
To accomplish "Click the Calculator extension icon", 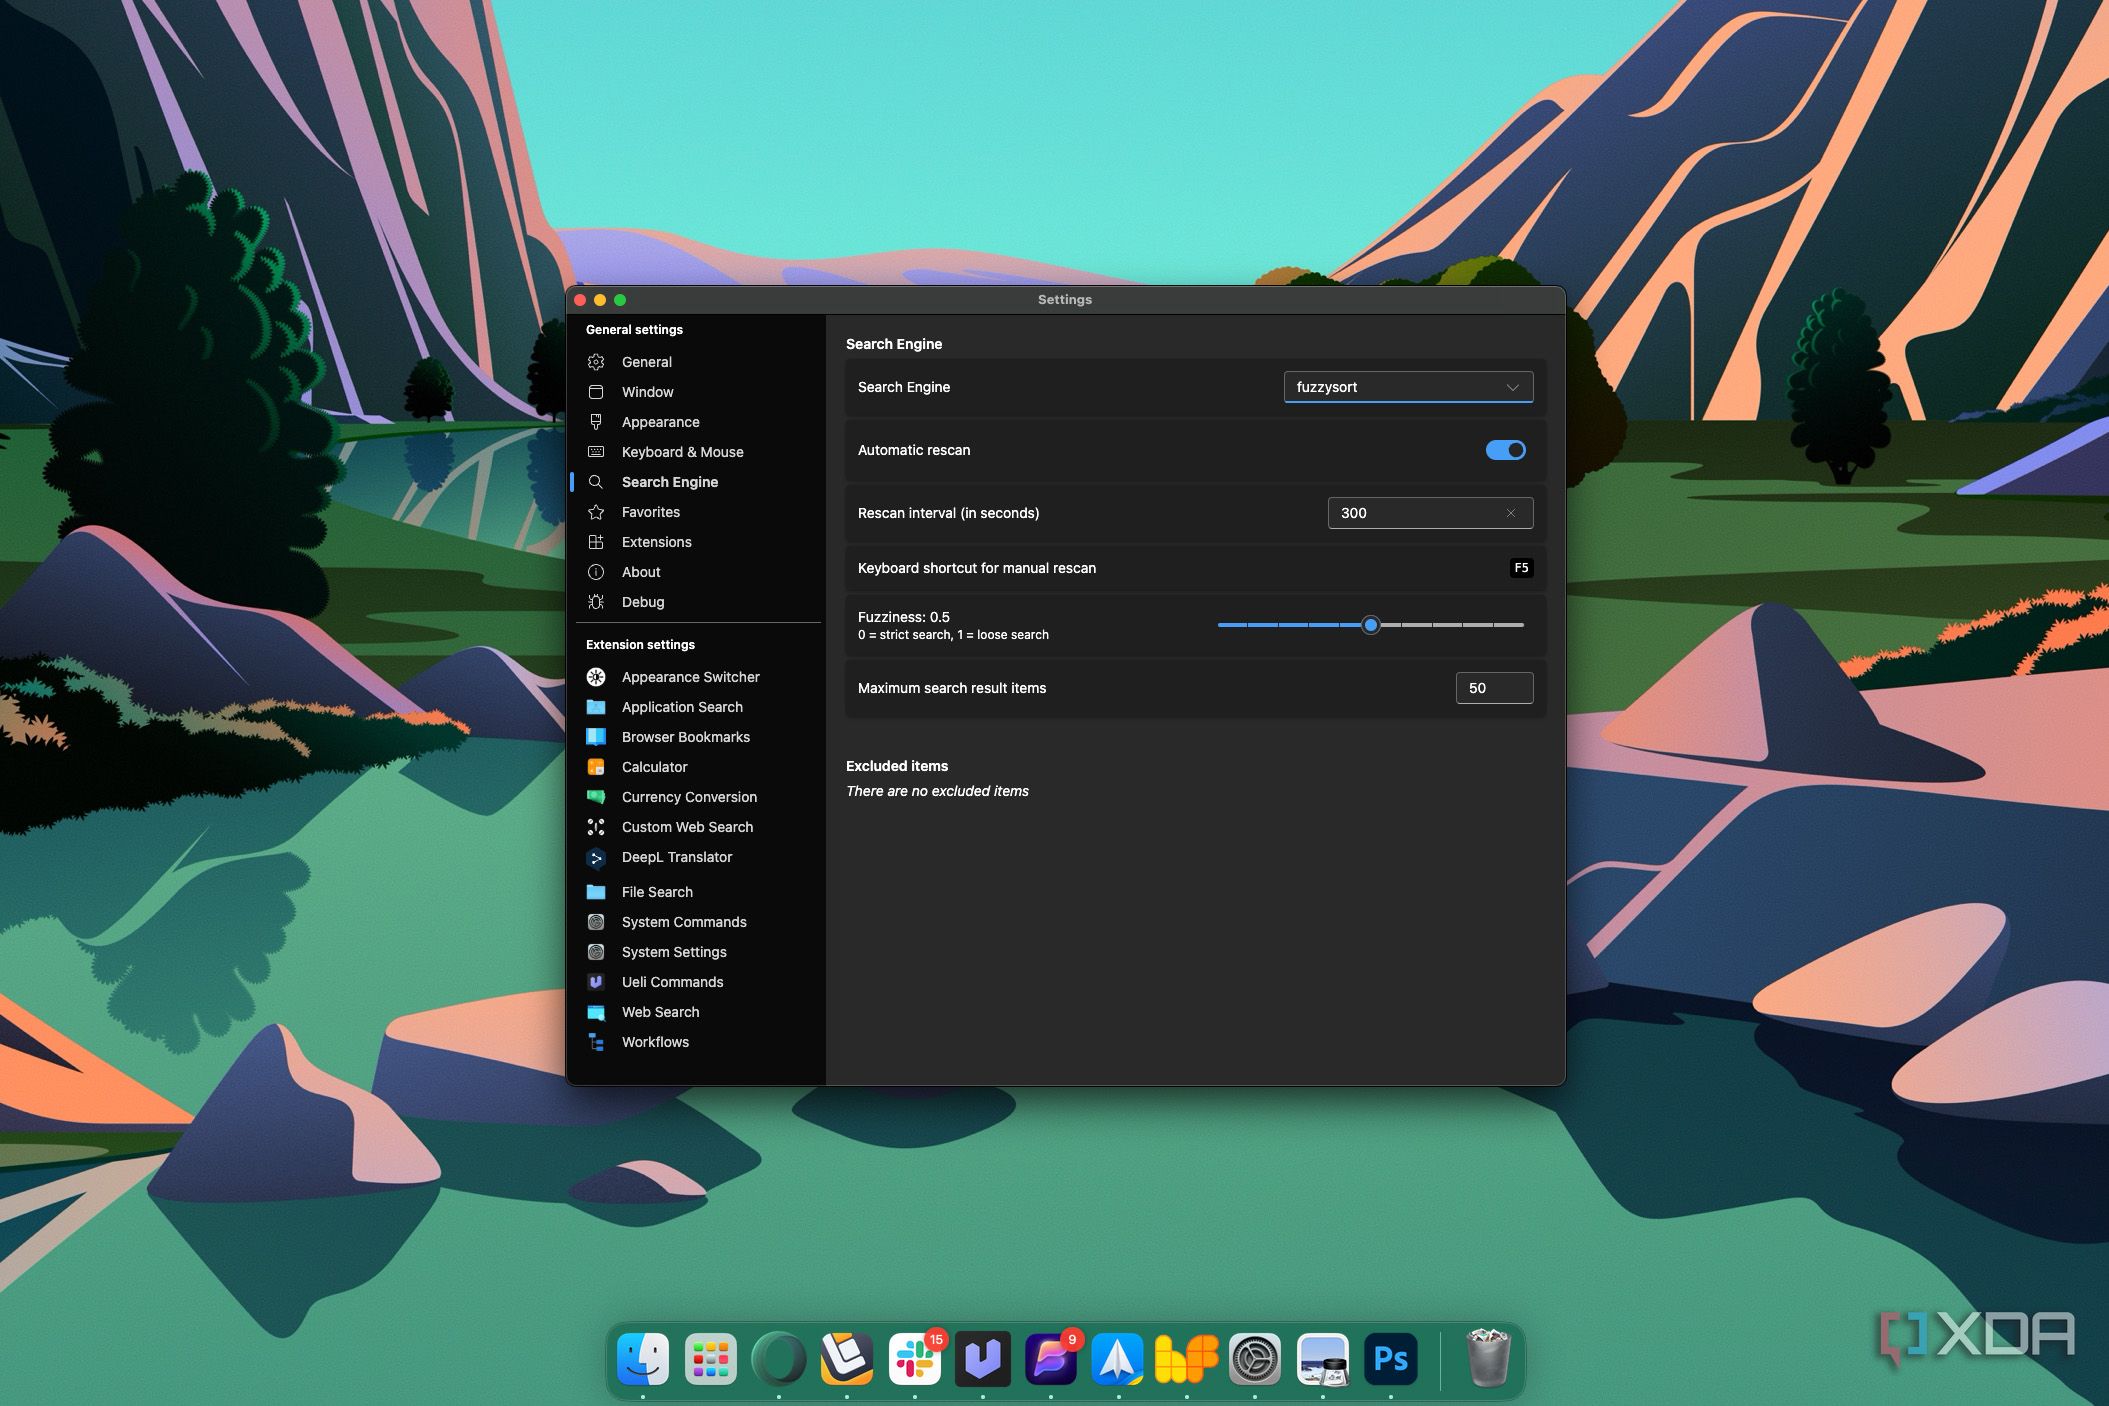I will (x=597, y=767).
